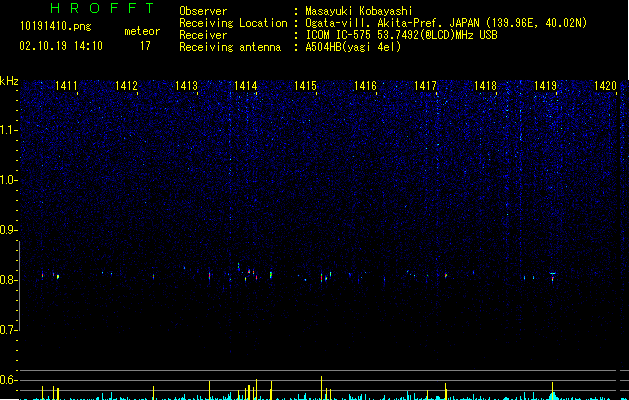Screen dimensions: 629x400
Task: Select the A504HB(yagi 4el) antenna text
Action: click(x=353, y=47)
